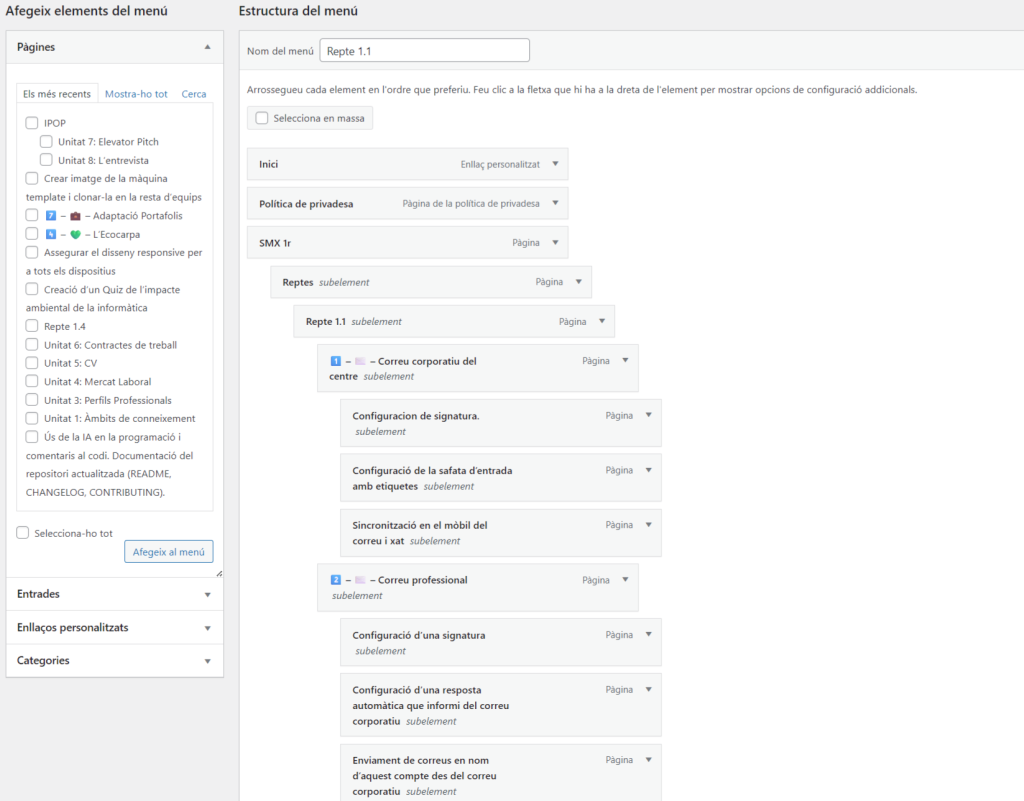Click the Nom del menú text field
1024x801 pixels.
click(424, 50)
